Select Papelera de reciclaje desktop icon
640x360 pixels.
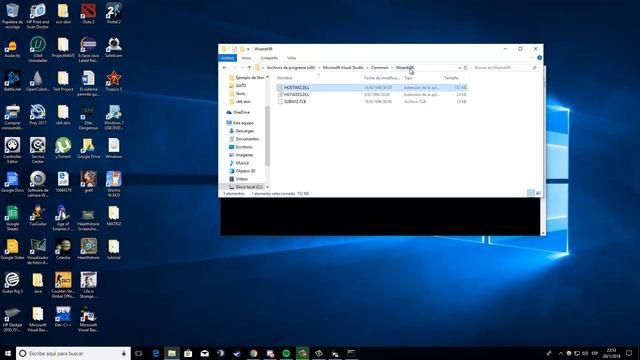tap(12, 16)
